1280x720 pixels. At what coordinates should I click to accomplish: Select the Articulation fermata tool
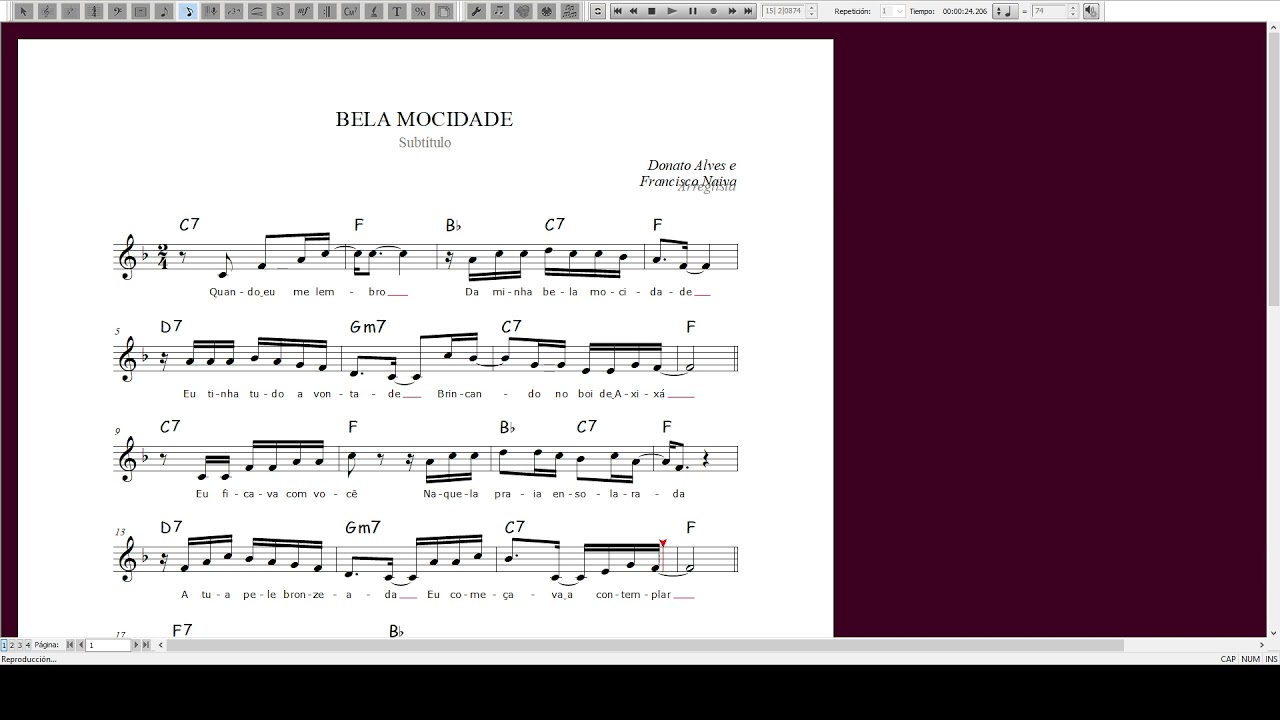280,11
